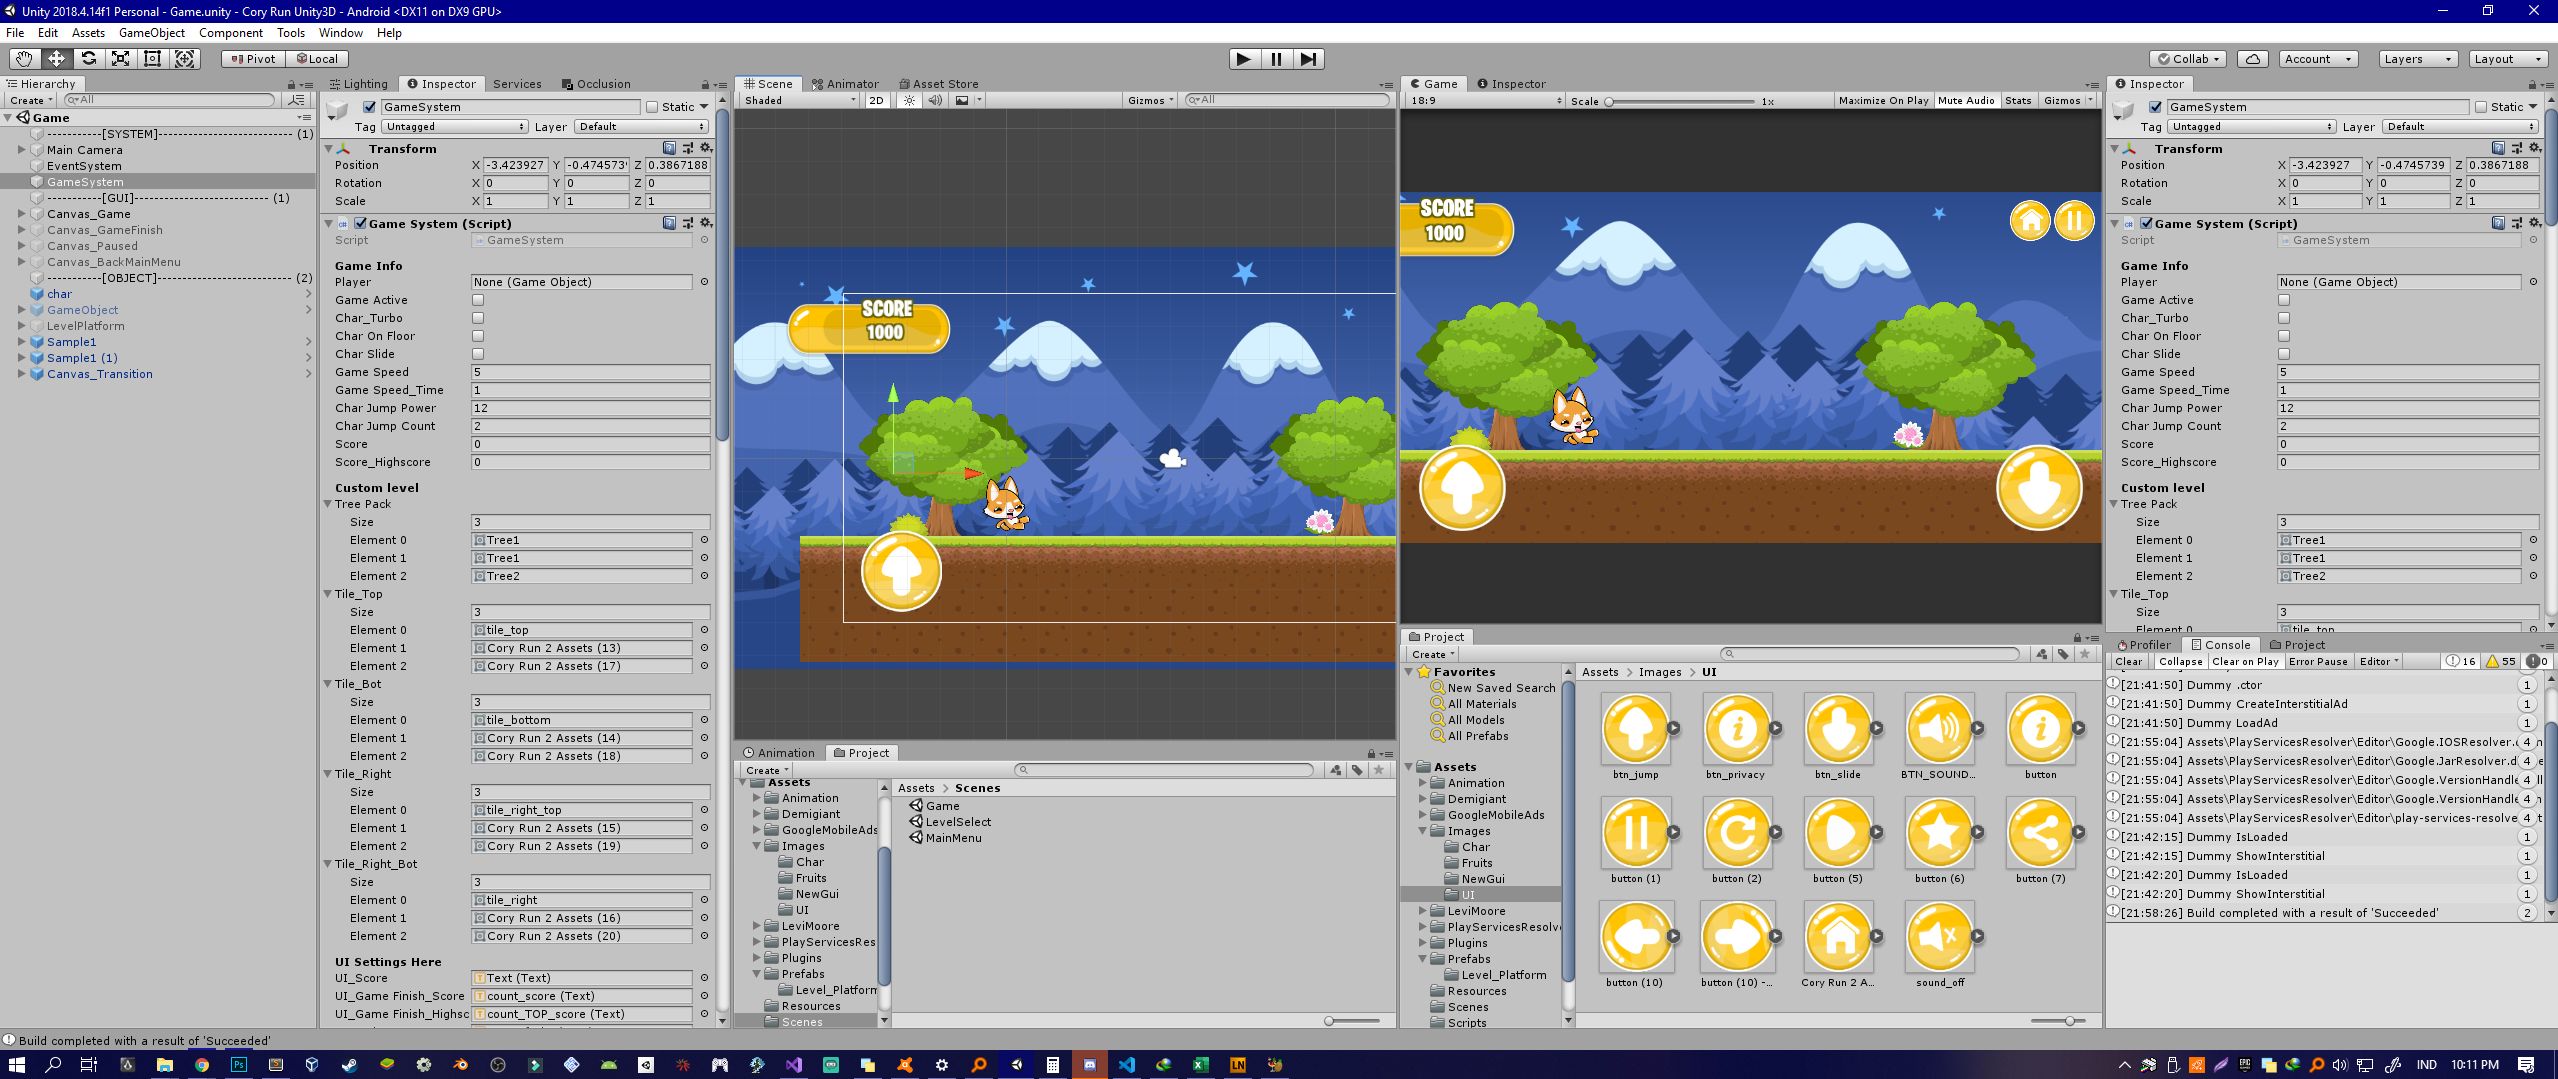The image size is (2558, 1079).
Task: Select the Rotate tool in toolbar
Action: 88,59
